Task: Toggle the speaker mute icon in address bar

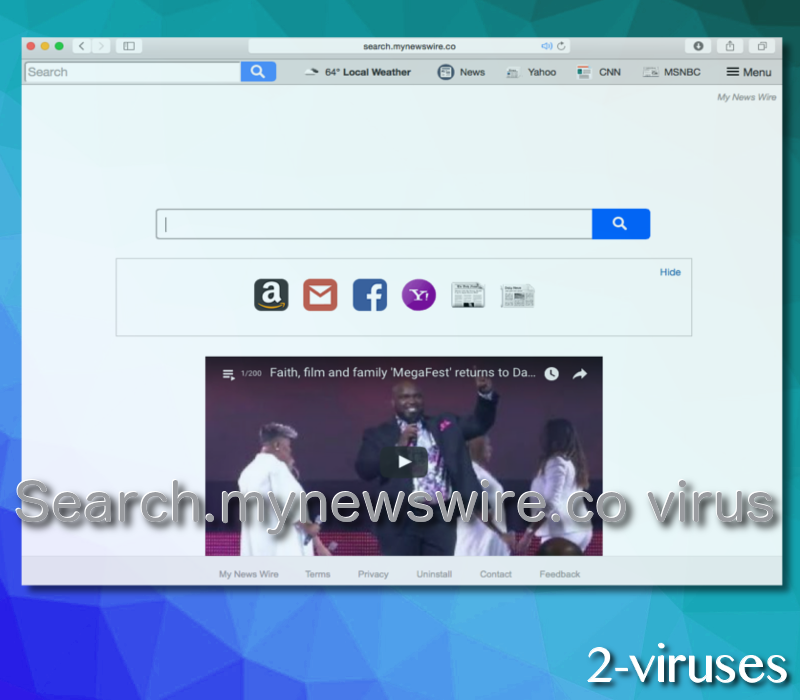Action: pos(547,45)
